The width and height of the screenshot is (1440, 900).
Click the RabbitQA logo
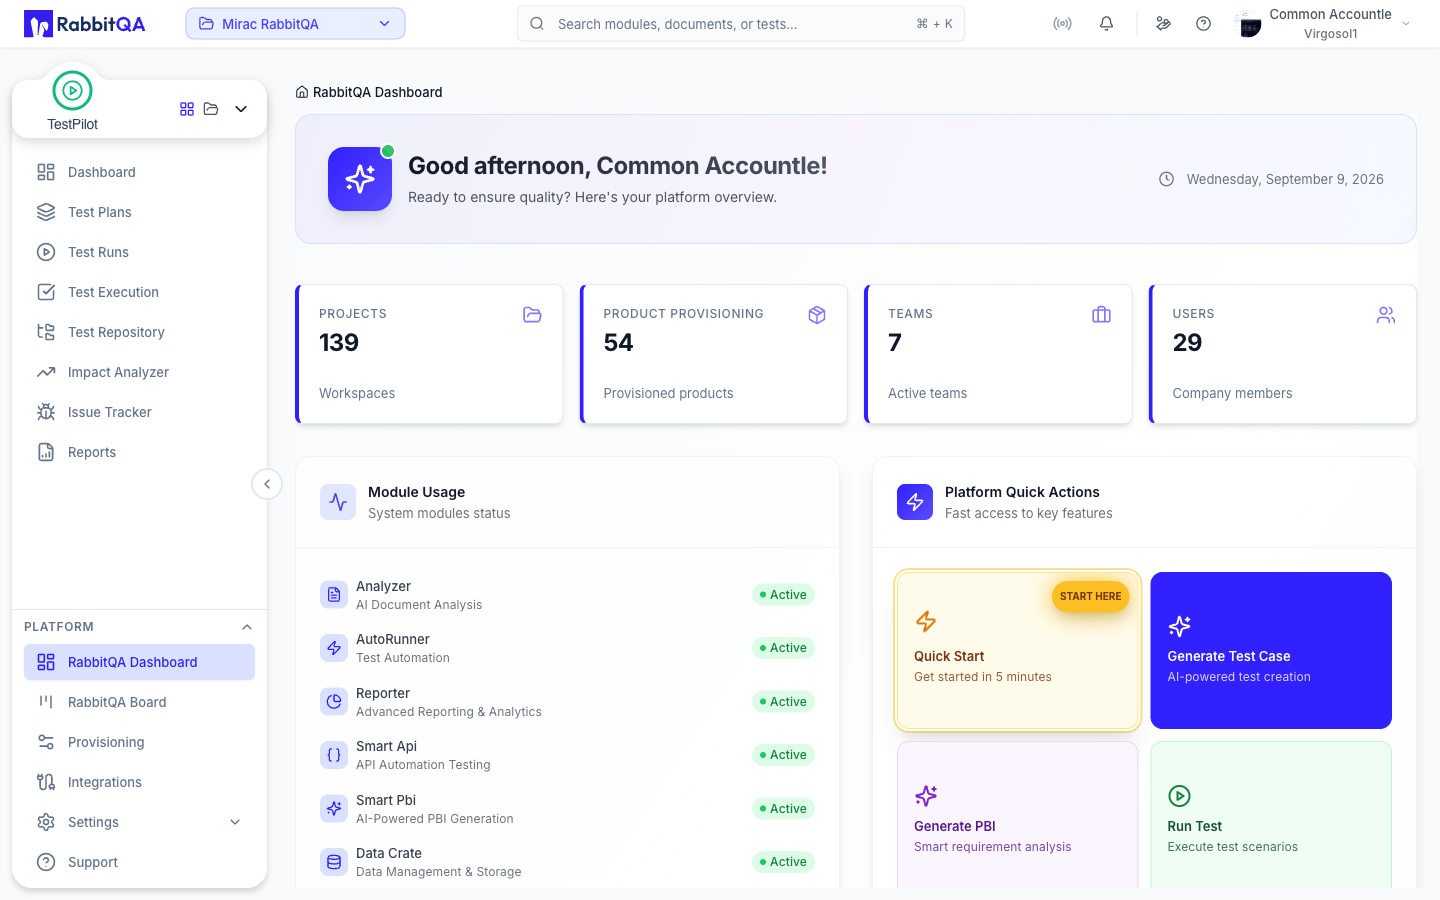(x=85, y=24)
